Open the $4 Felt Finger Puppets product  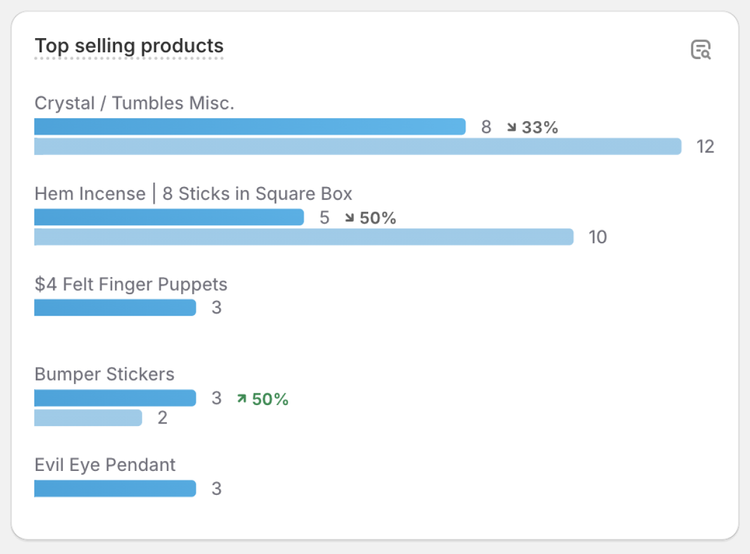[x=131, y=284]
